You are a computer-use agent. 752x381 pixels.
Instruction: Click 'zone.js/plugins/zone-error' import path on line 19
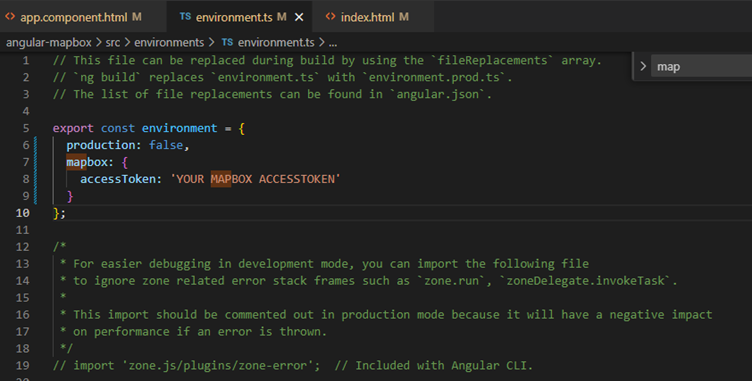point(218,366)
